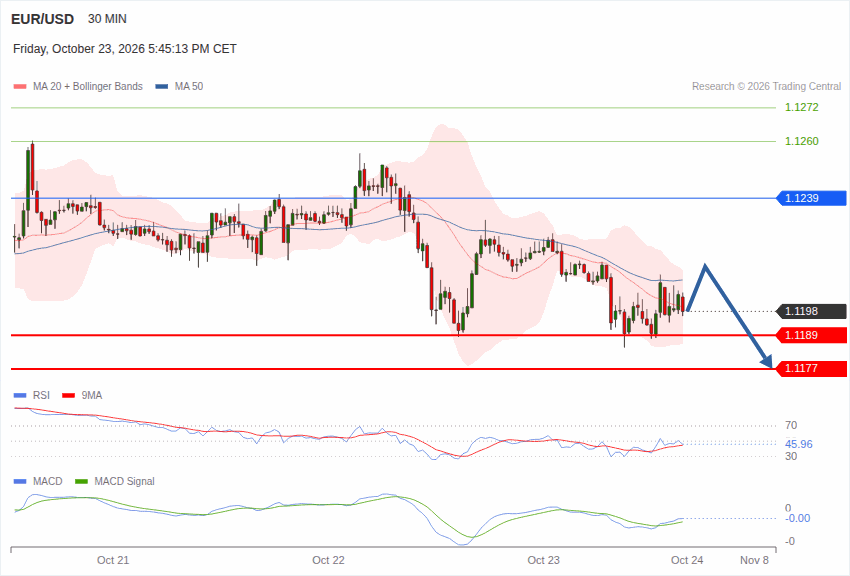
Task: Click the black 1.1198 current price tag
Action: pyautogui.click(x=812, y=312)
